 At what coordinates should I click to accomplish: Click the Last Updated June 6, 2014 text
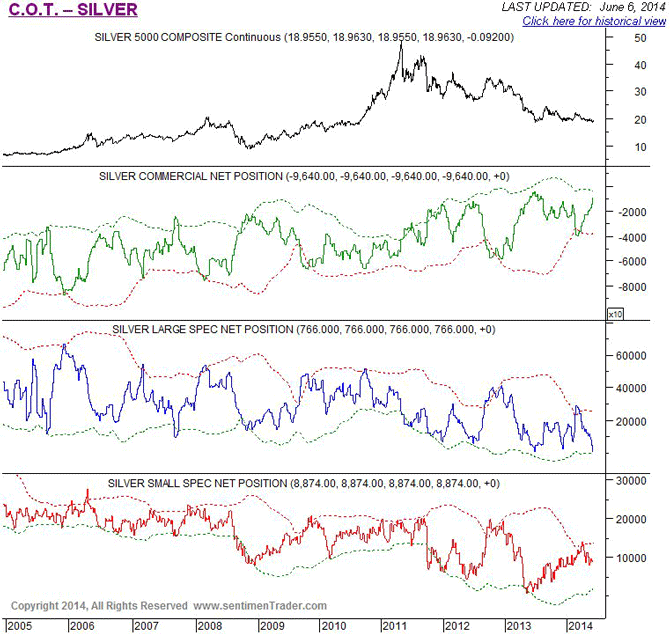[581, 7]
